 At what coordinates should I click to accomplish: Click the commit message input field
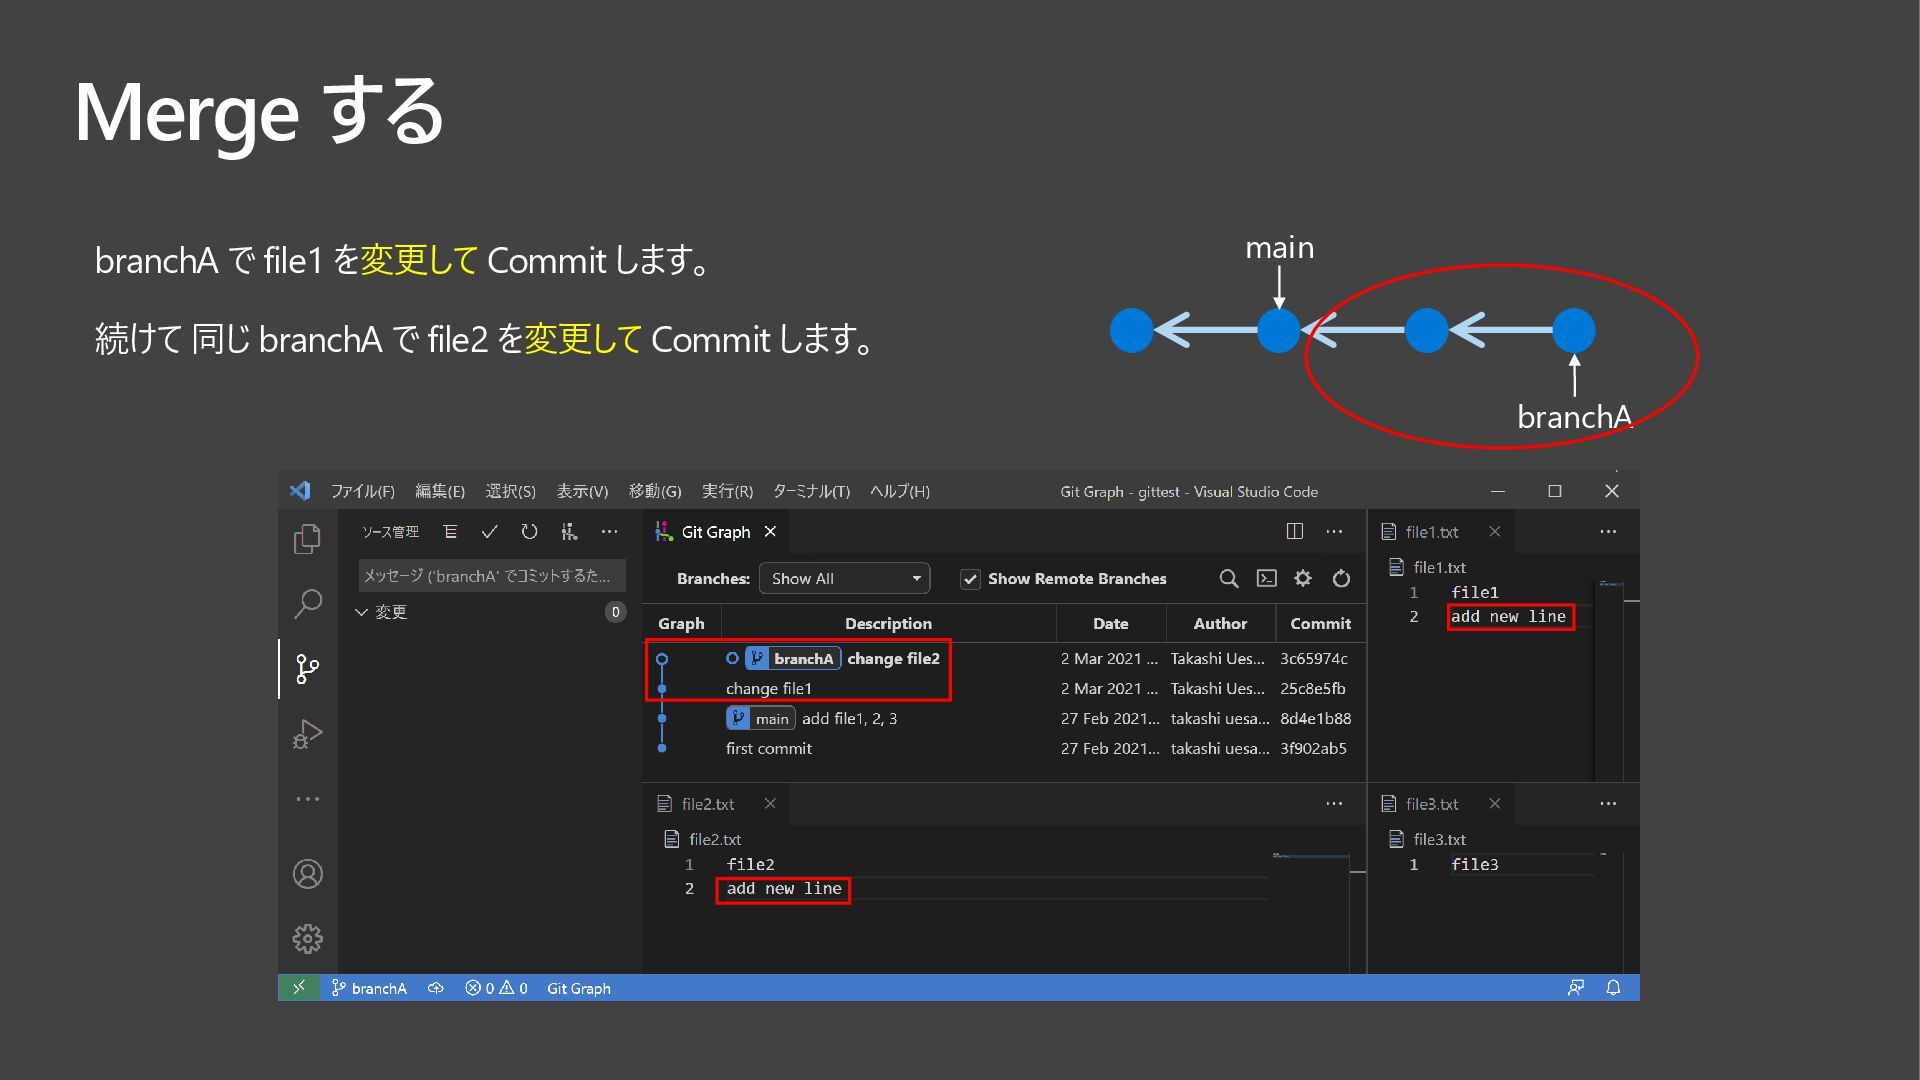491,576
